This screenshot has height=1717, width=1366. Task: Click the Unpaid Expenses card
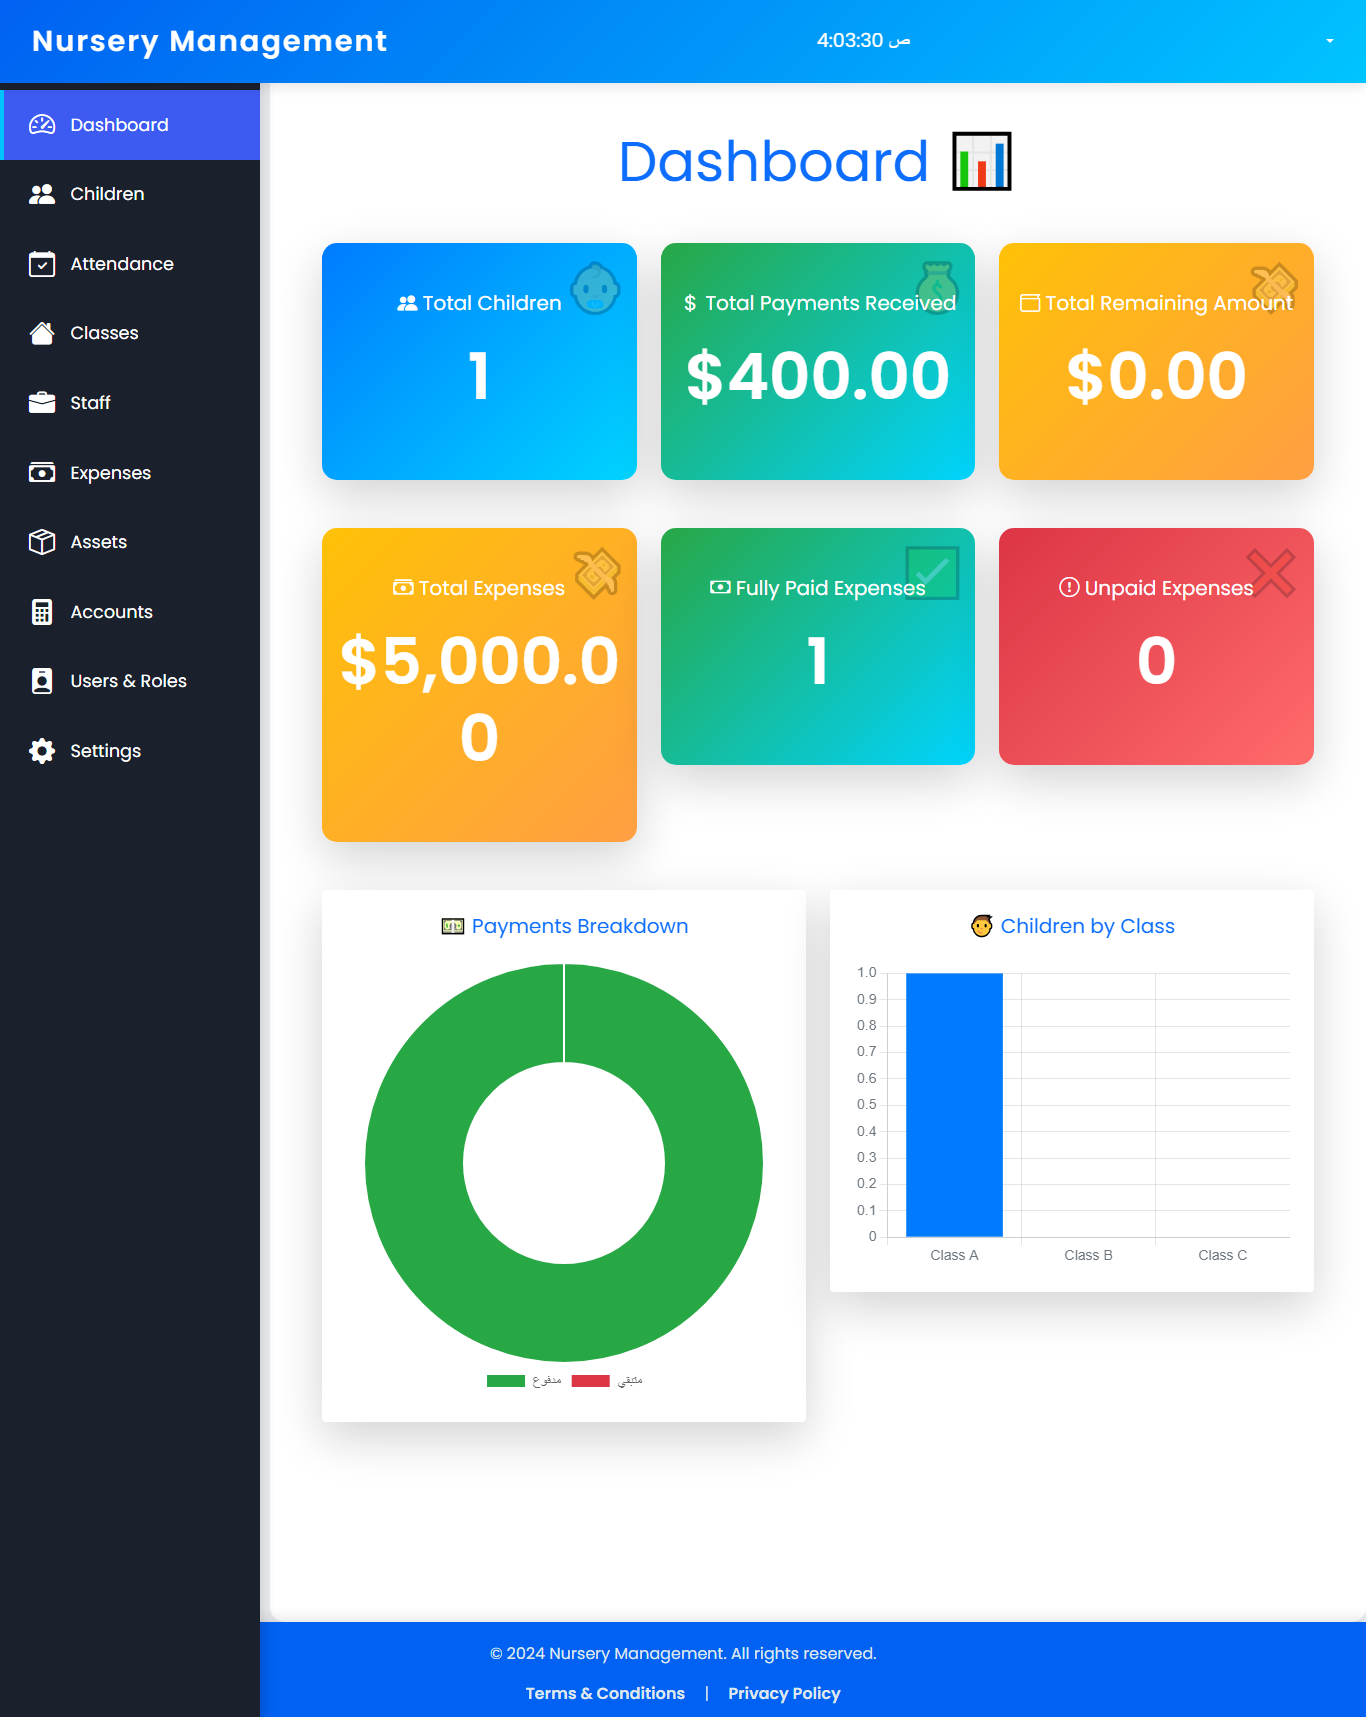[1156, 646]
